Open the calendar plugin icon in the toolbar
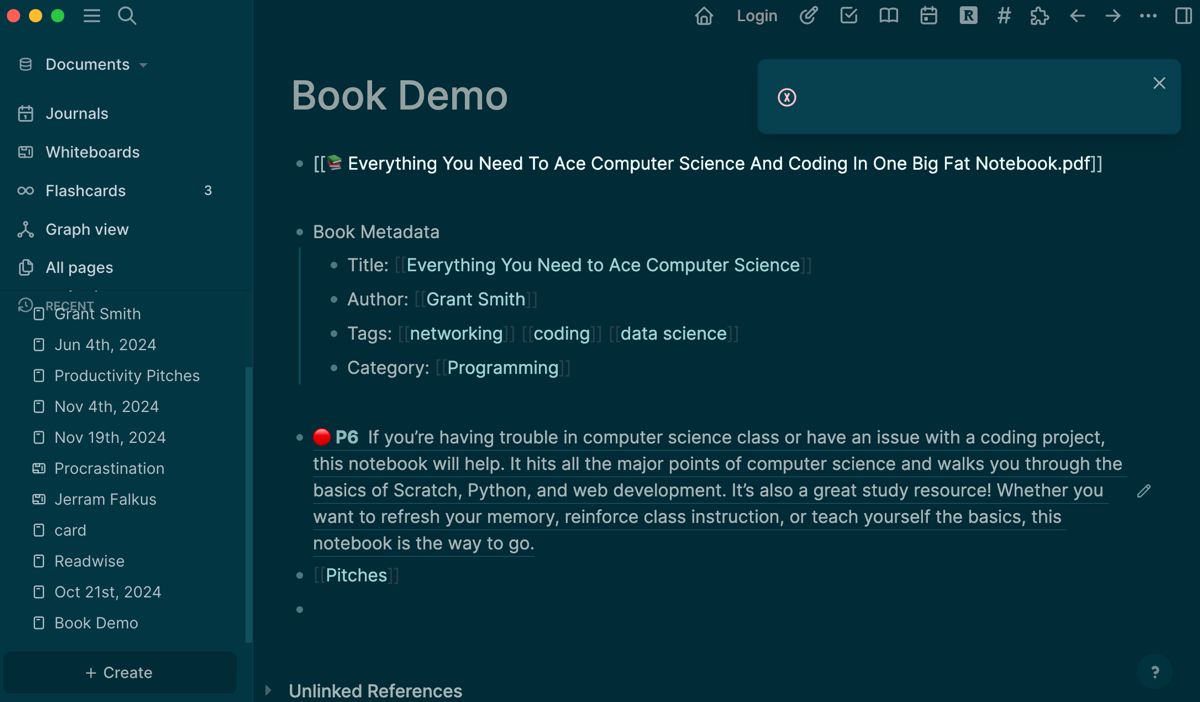1200x702 pixels. pyautogui.click(x=928, y=16)
